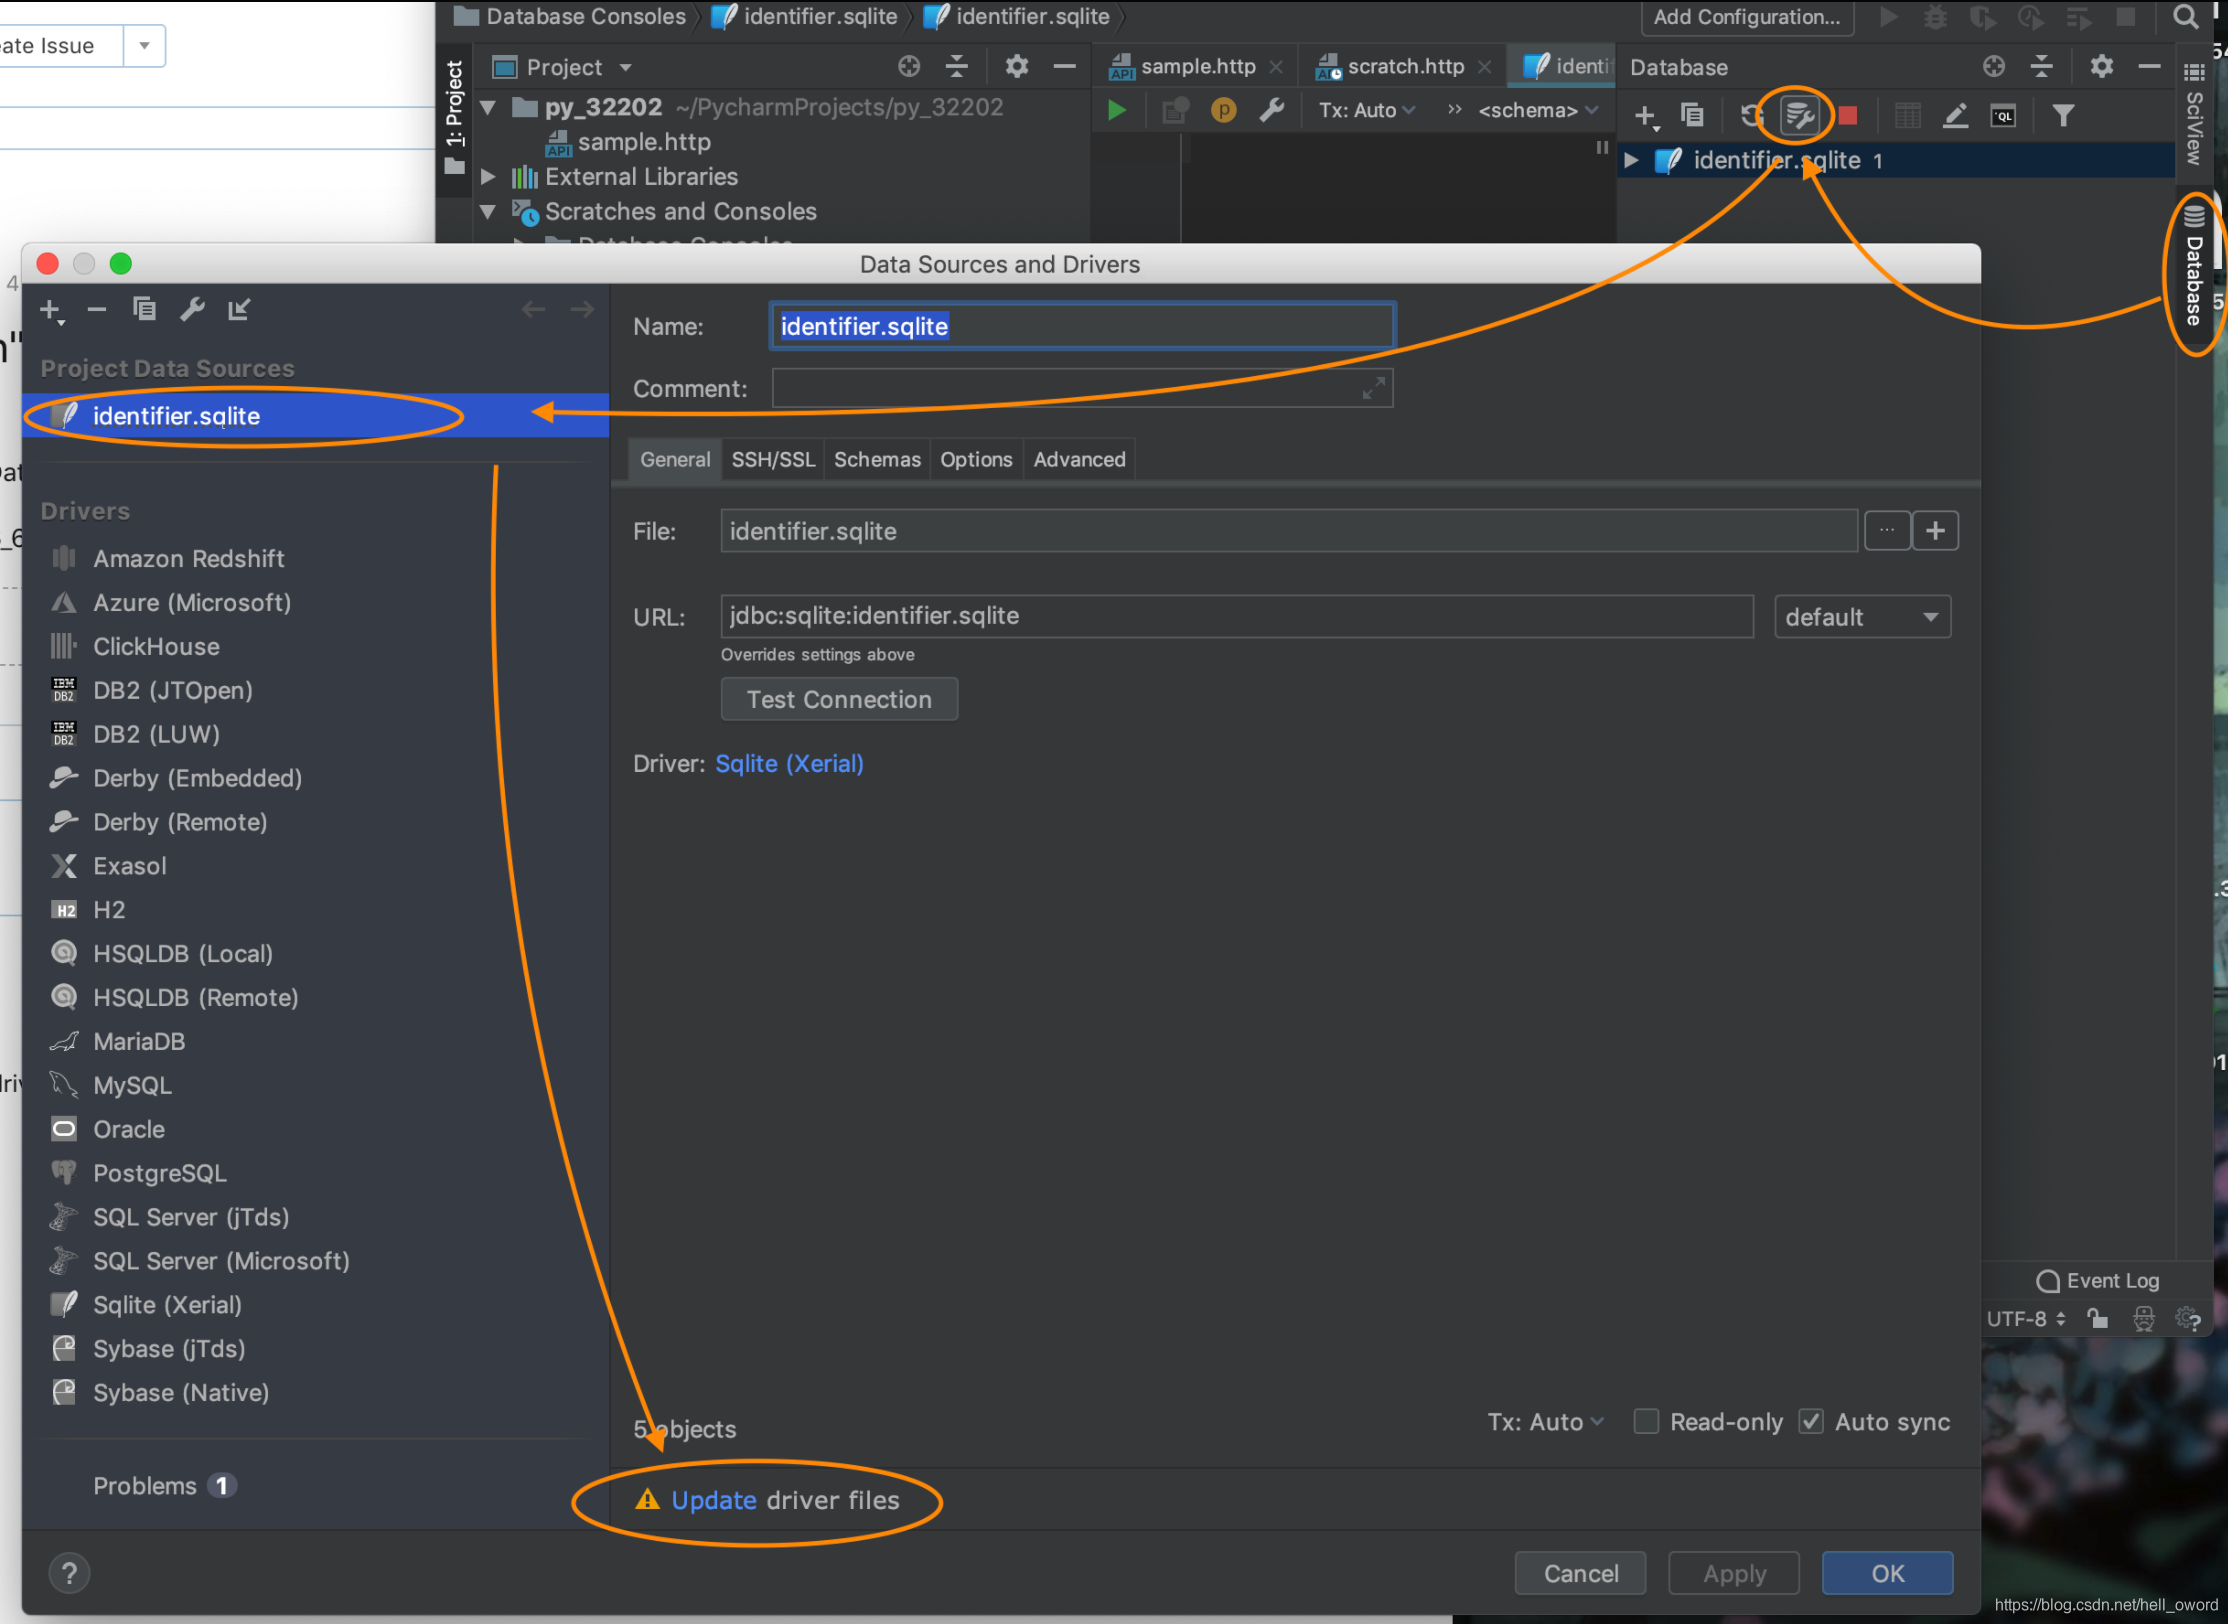Open the Event Log in status bar
Image resolution: width=2228 pixels, height=1624 pixels.
tap(2098, 1282)
